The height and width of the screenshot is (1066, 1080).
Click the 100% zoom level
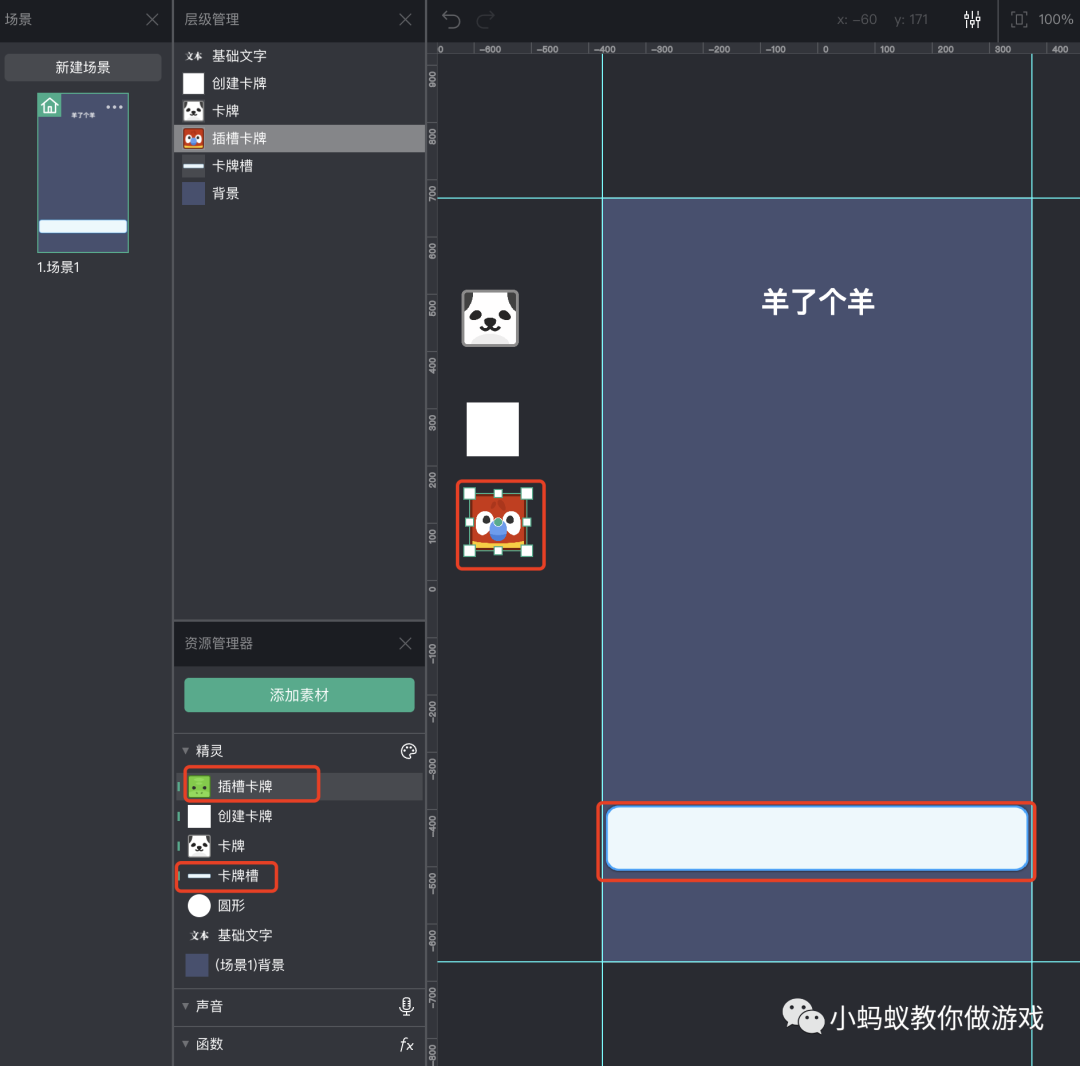click(1055, 19)
